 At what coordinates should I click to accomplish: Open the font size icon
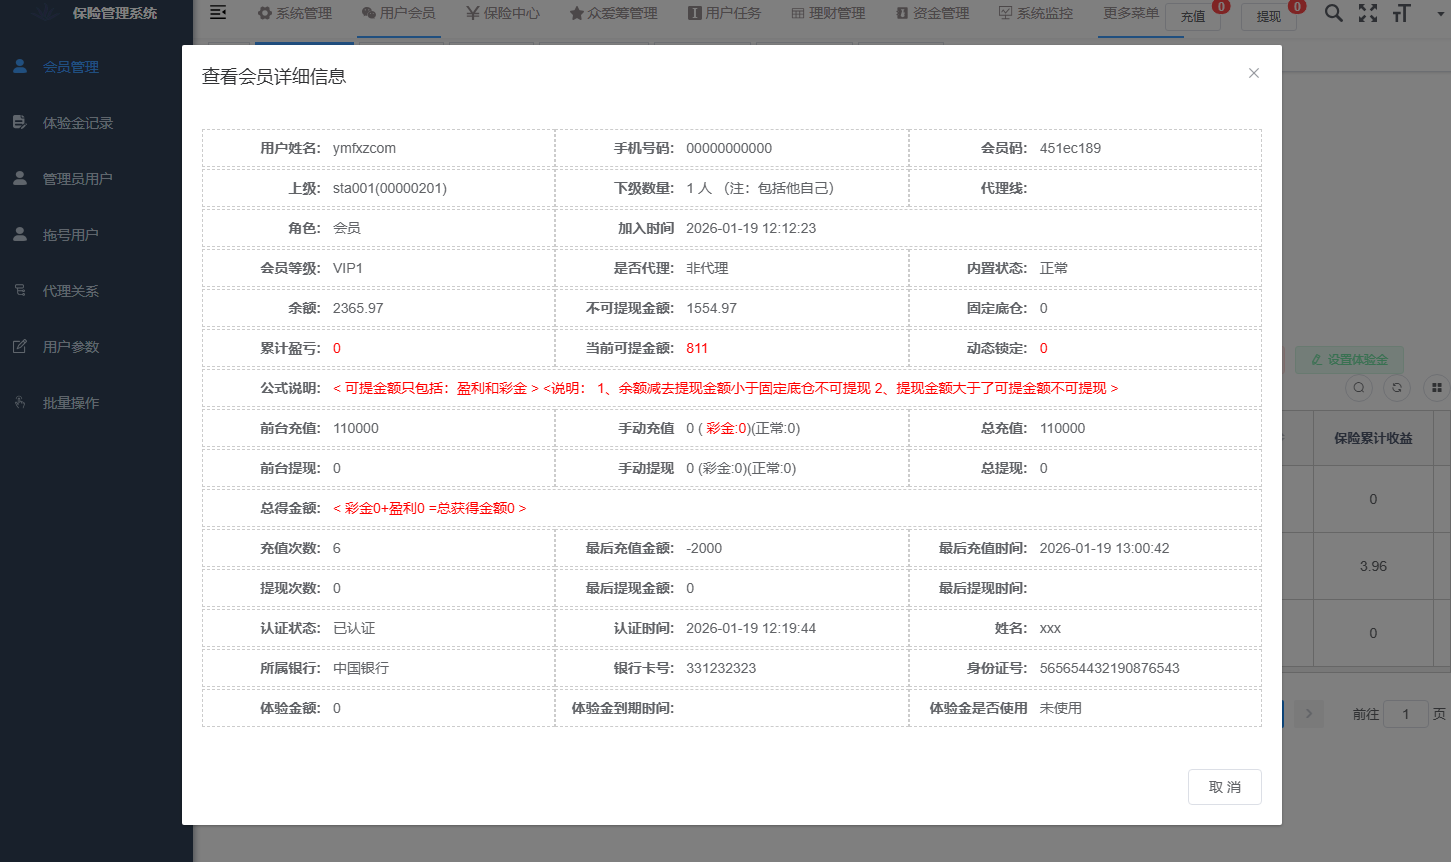click(1401, 13)
